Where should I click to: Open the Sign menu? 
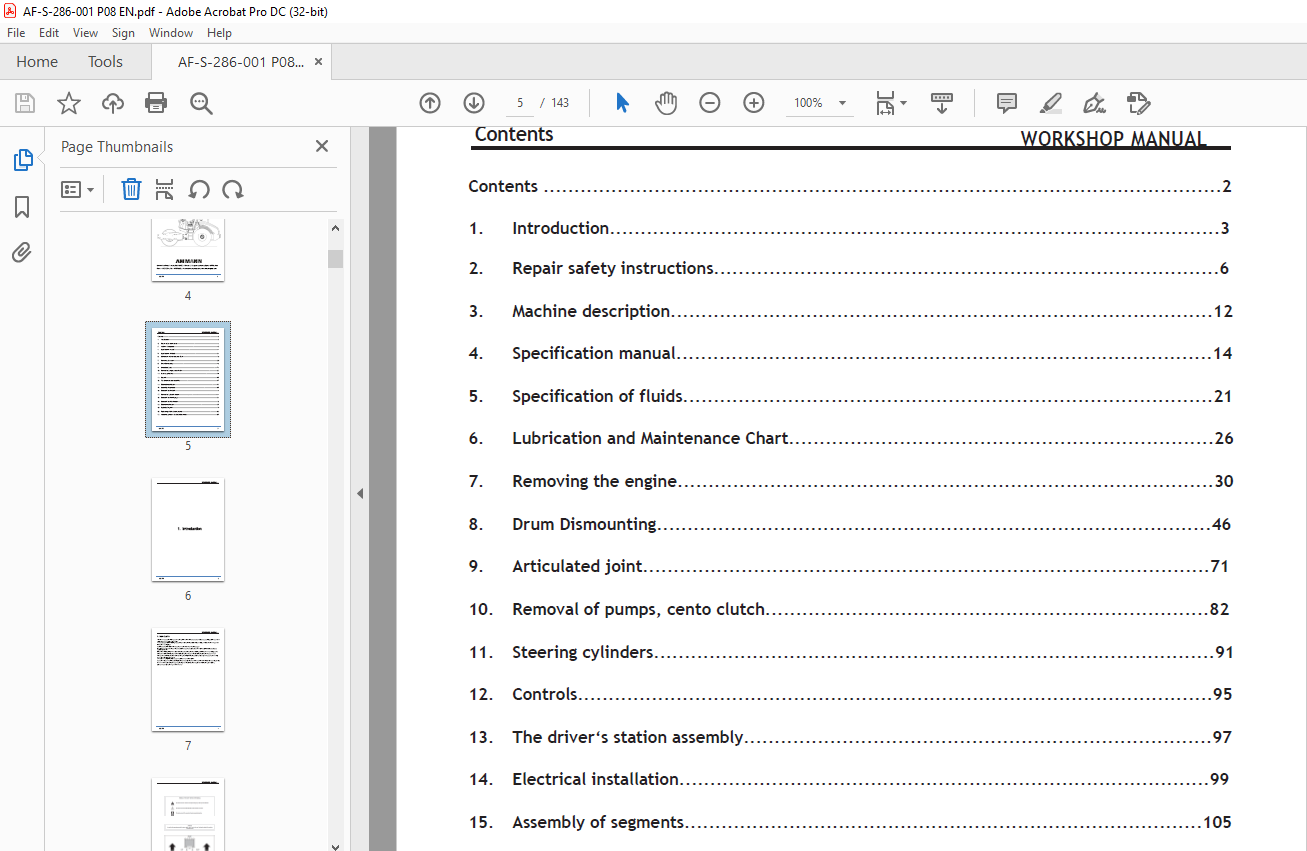[123, 33]
